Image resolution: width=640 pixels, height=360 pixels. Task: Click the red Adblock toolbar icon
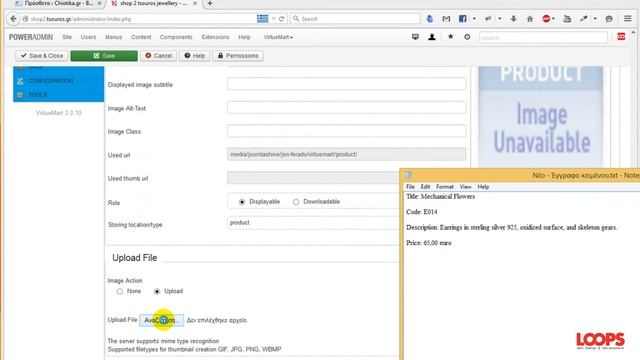(546, 19)
